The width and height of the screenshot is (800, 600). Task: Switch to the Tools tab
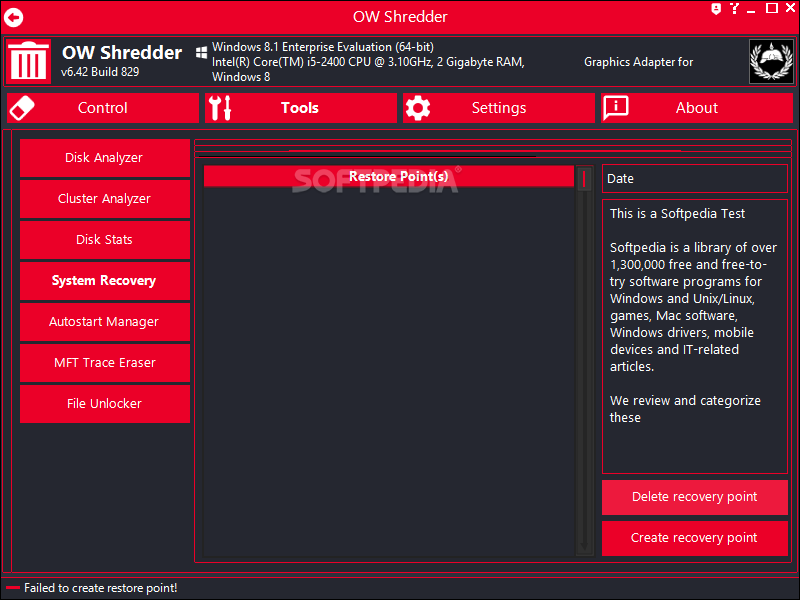[301, 108]
